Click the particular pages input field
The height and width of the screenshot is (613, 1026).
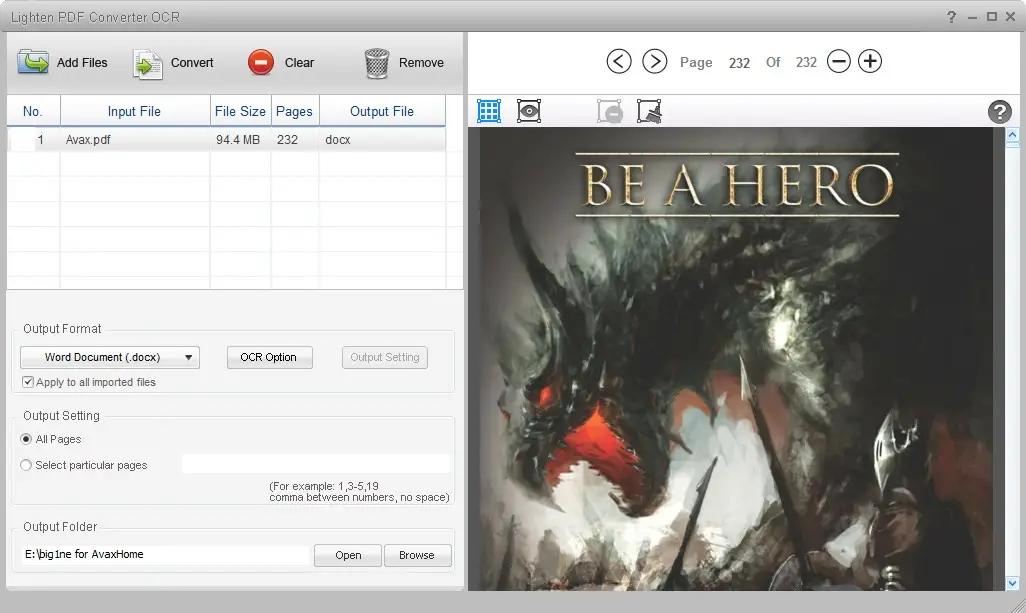[x=316, y=464]
